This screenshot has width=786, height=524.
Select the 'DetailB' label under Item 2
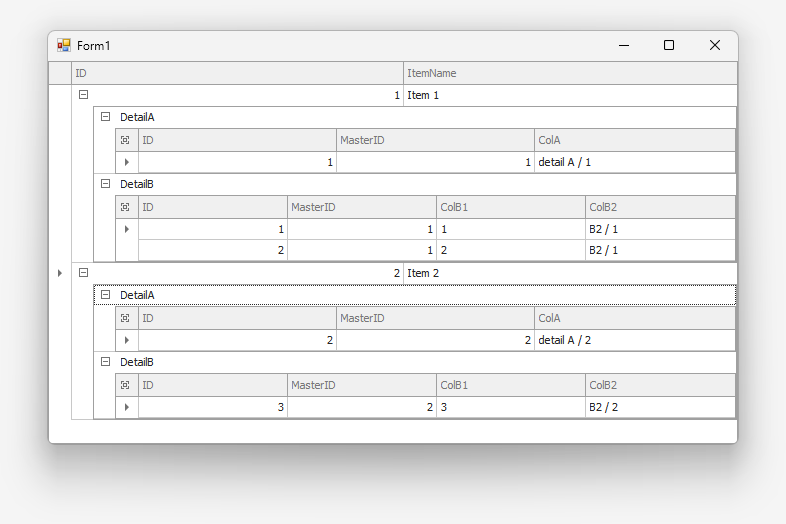tap(137, 362)
